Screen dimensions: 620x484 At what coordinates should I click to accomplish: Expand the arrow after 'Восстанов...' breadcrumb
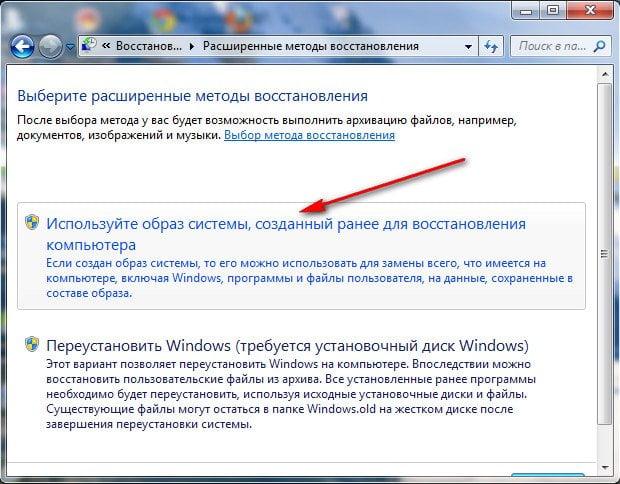point(194,46)
